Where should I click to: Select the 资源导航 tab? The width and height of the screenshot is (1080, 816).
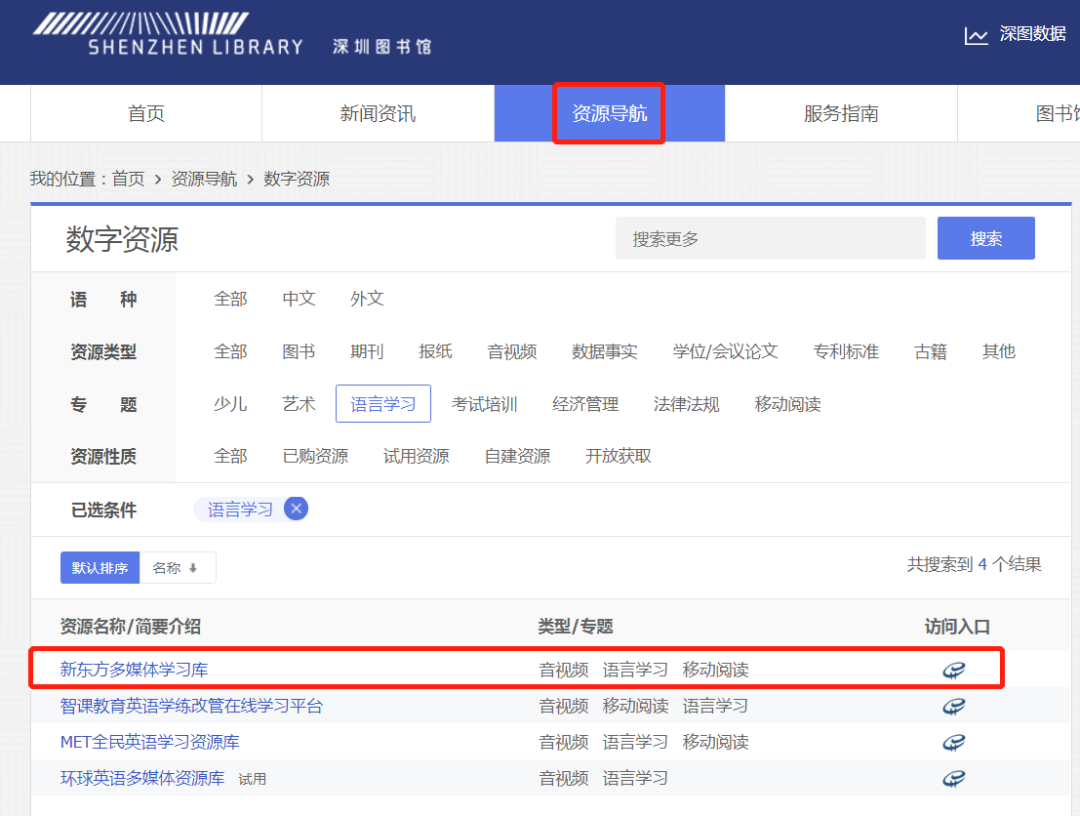[x=610, y=114]
